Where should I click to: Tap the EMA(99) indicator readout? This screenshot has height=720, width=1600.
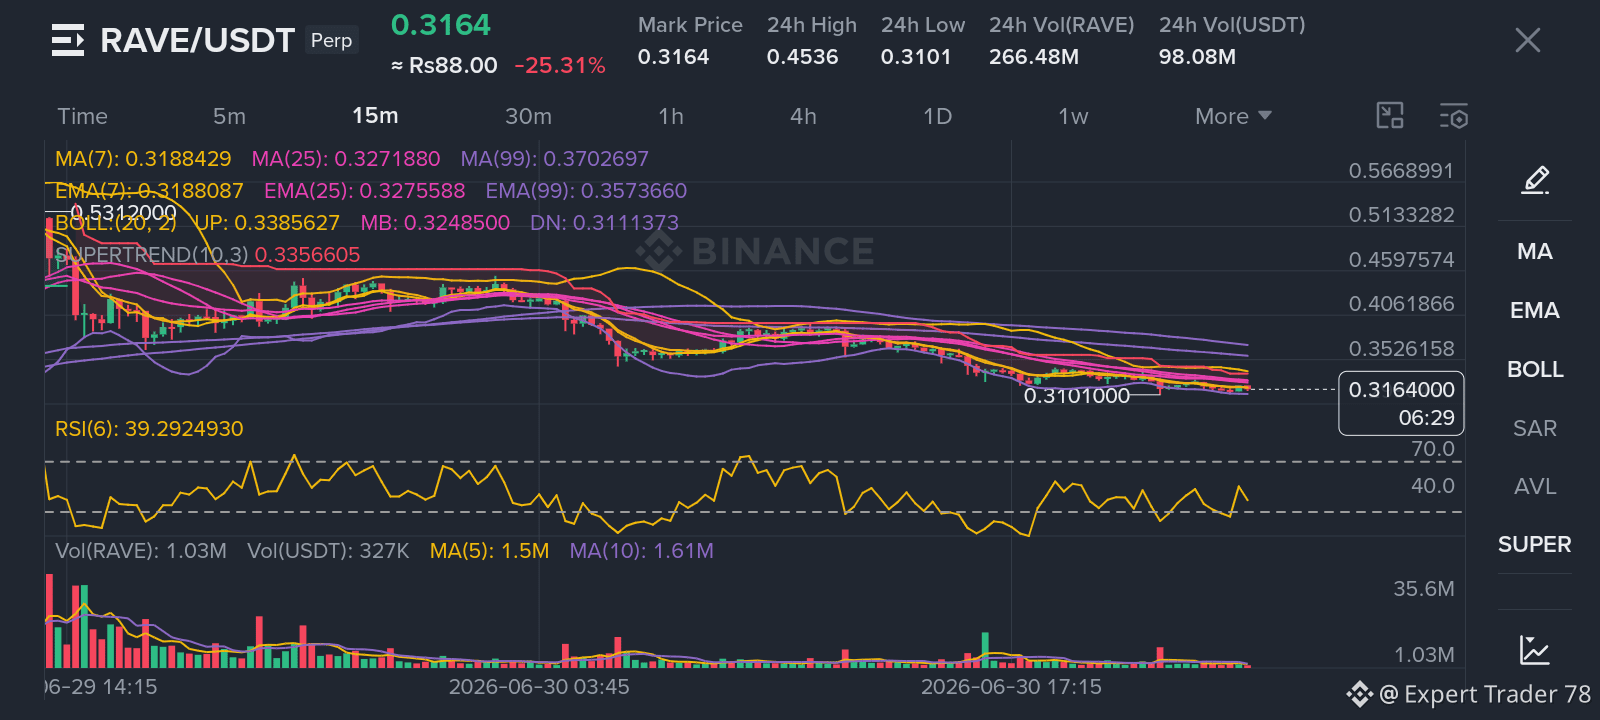coord(586,191)
